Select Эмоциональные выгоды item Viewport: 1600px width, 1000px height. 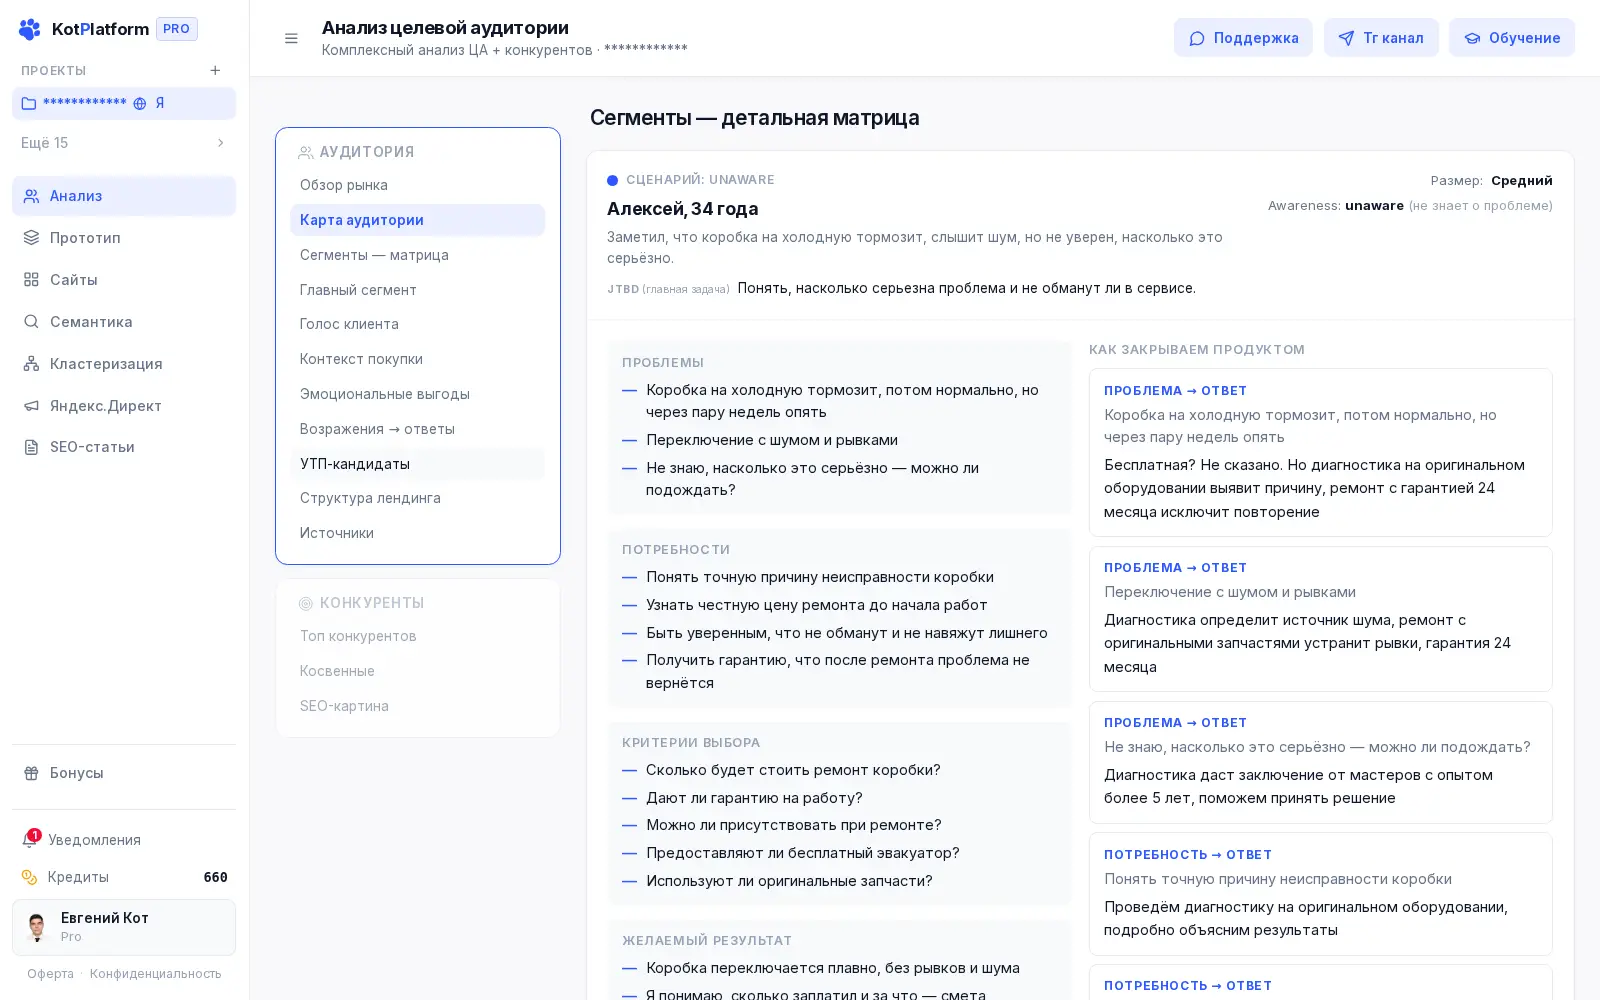(417, 394)
